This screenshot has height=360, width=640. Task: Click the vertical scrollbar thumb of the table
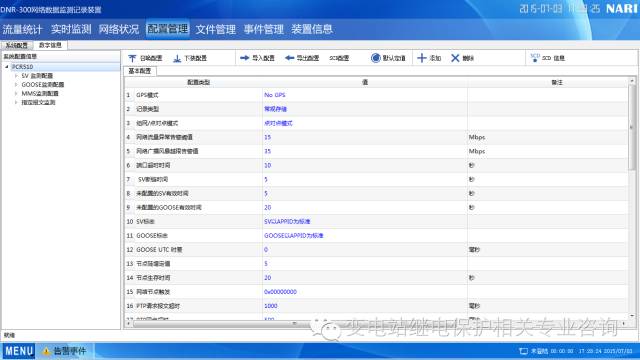(631, 127)
